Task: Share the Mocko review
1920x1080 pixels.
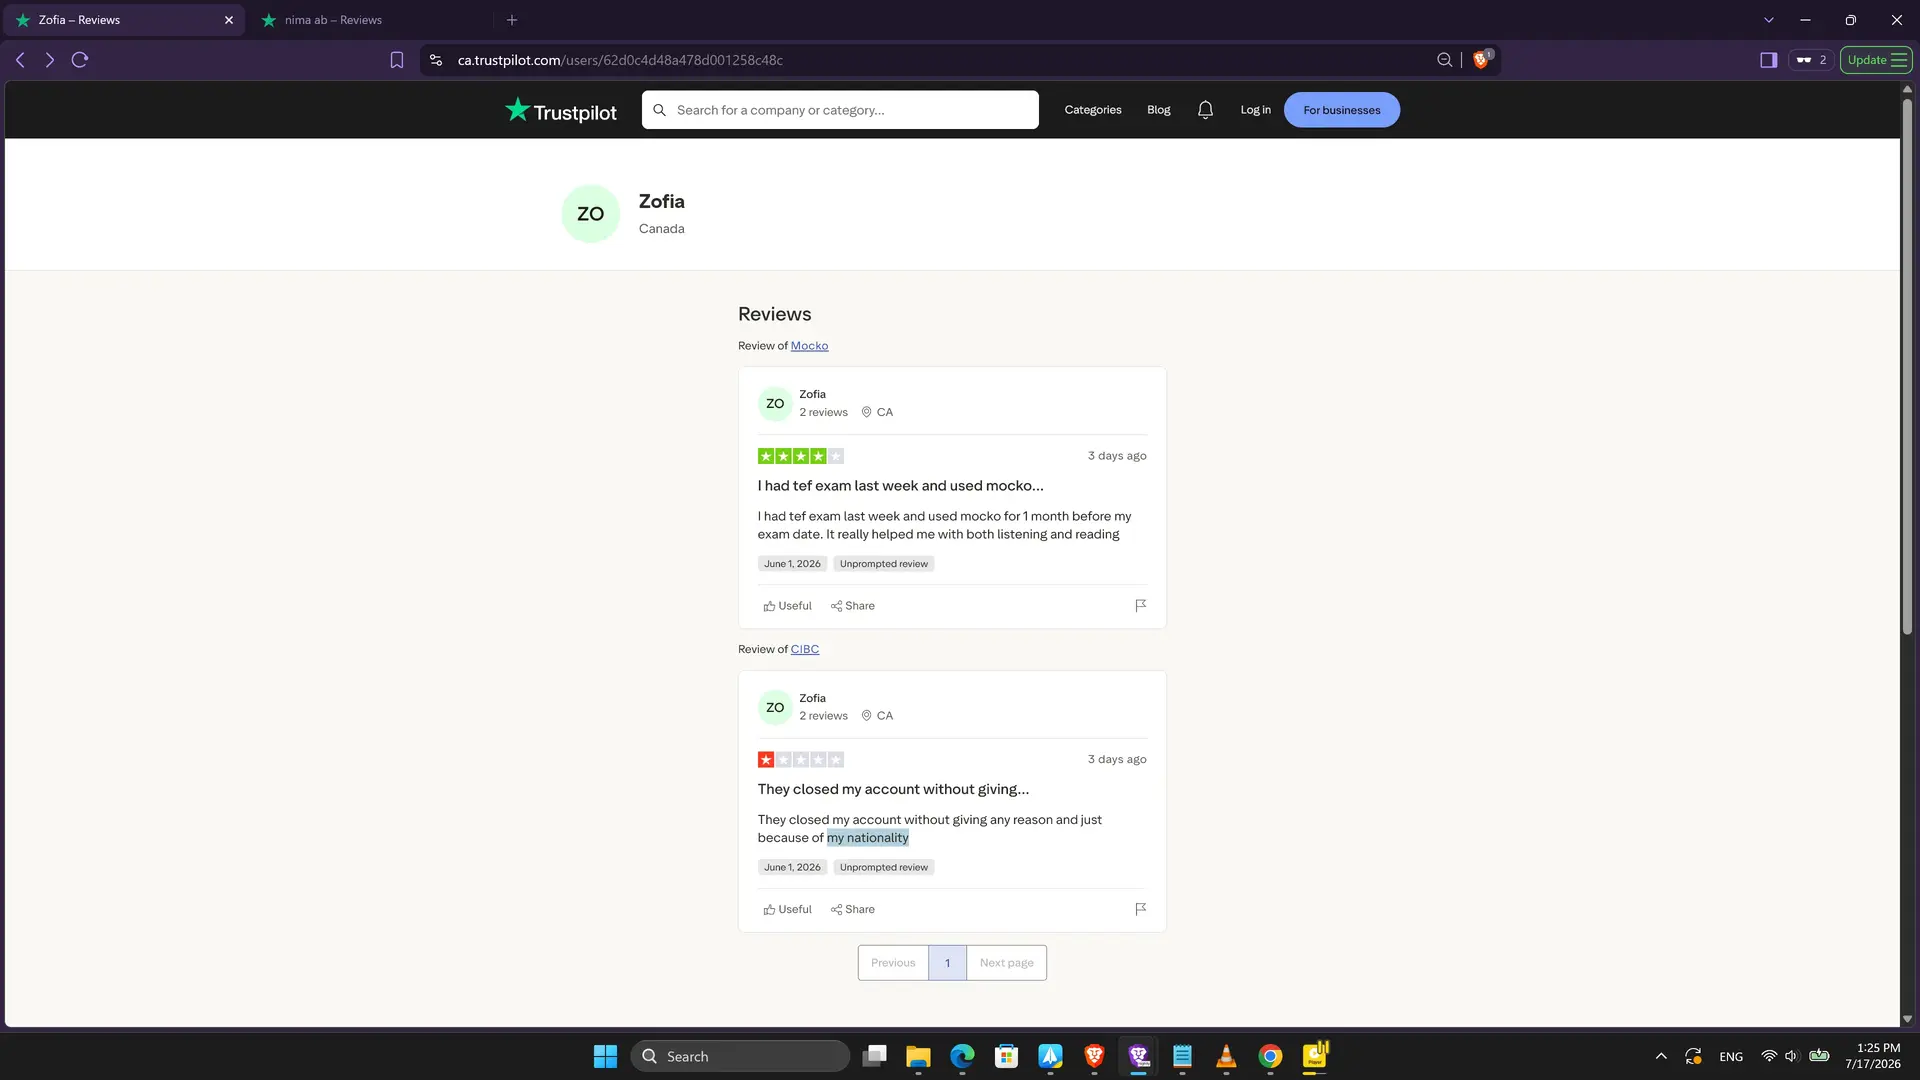Action: point(852,606)
